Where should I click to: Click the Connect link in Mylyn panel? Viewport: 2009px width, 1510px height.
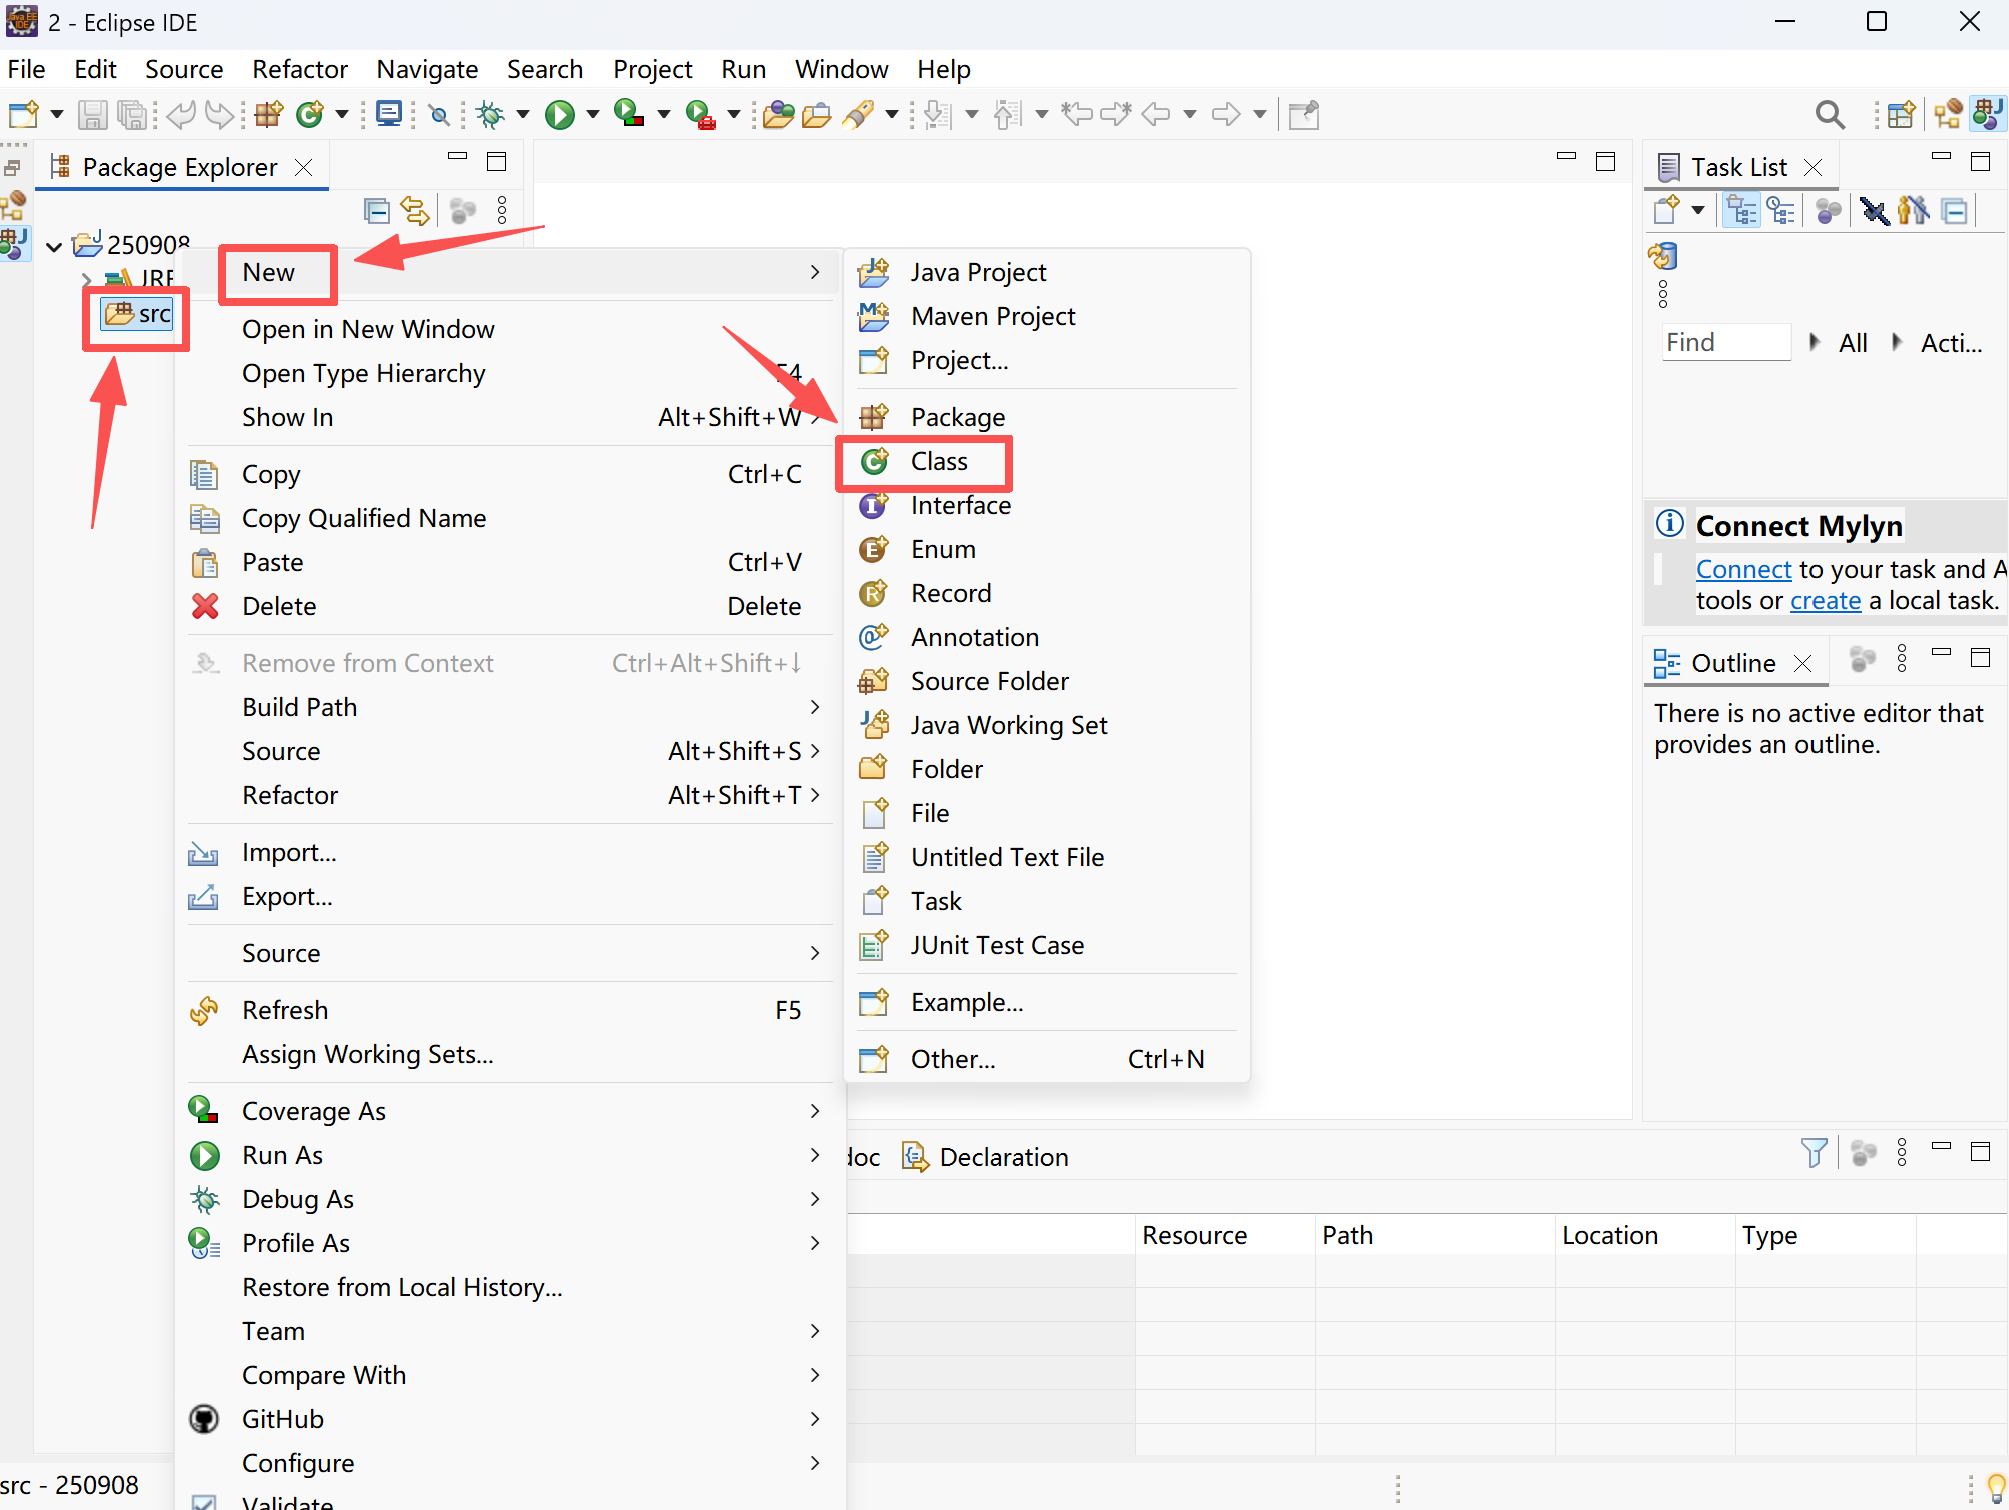pos(1743,569)
